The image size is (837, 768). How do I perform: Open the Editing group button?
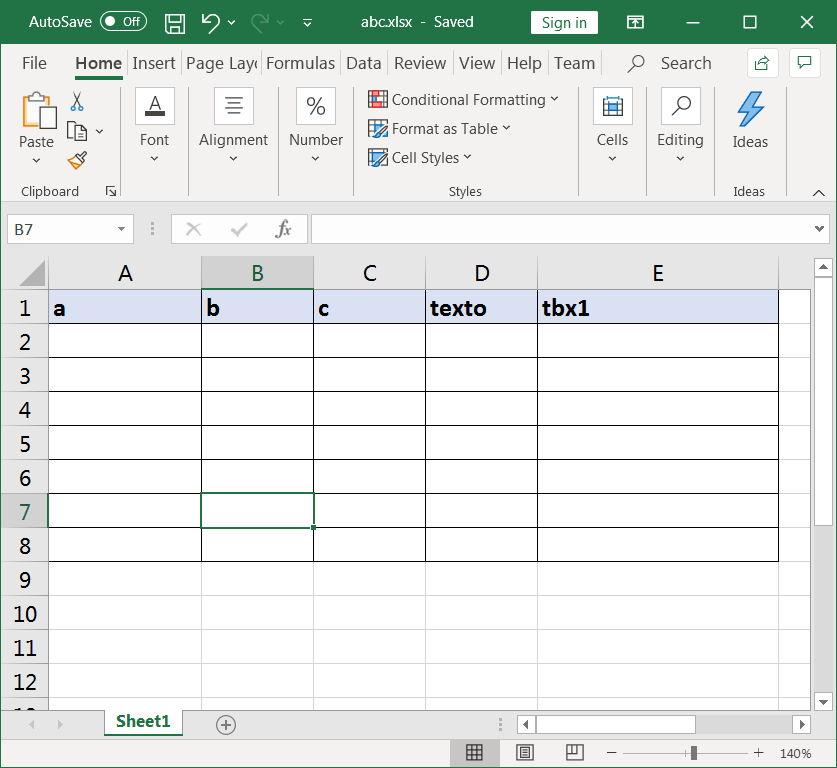click(680, 126)
